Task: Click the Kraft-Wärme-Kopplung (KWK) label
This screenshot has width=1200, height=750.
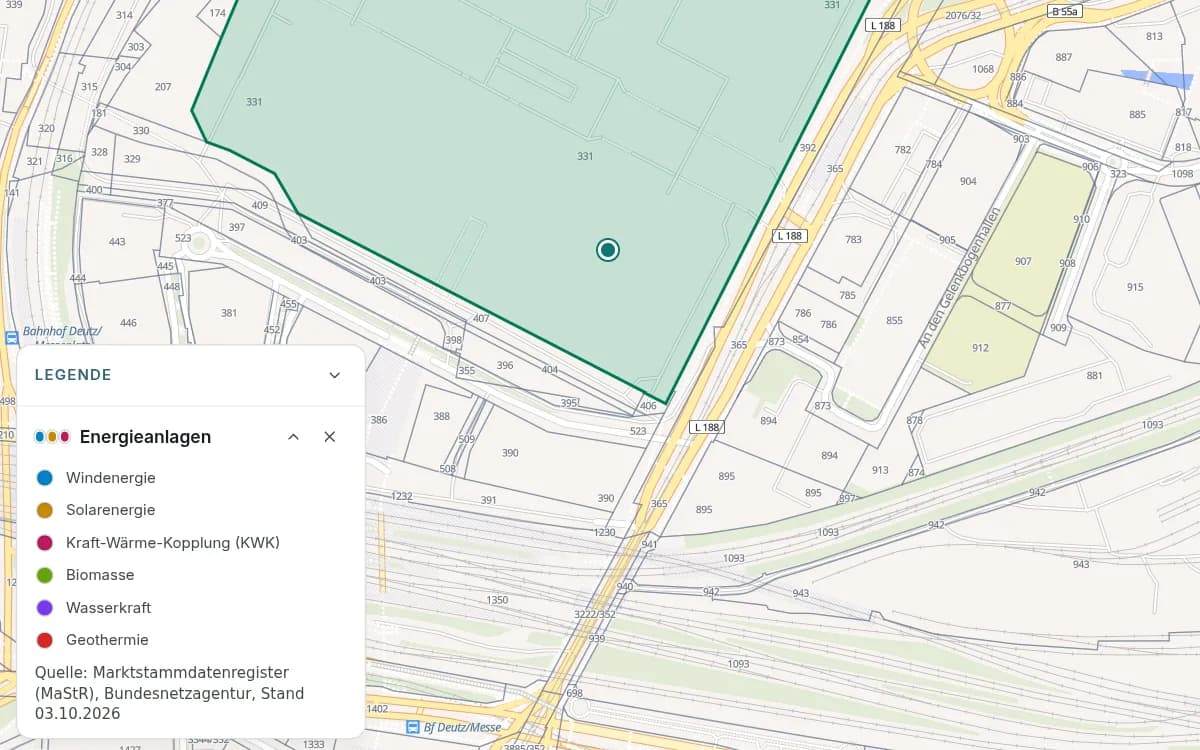Action: pyautogui.click(x=173, y=543)
